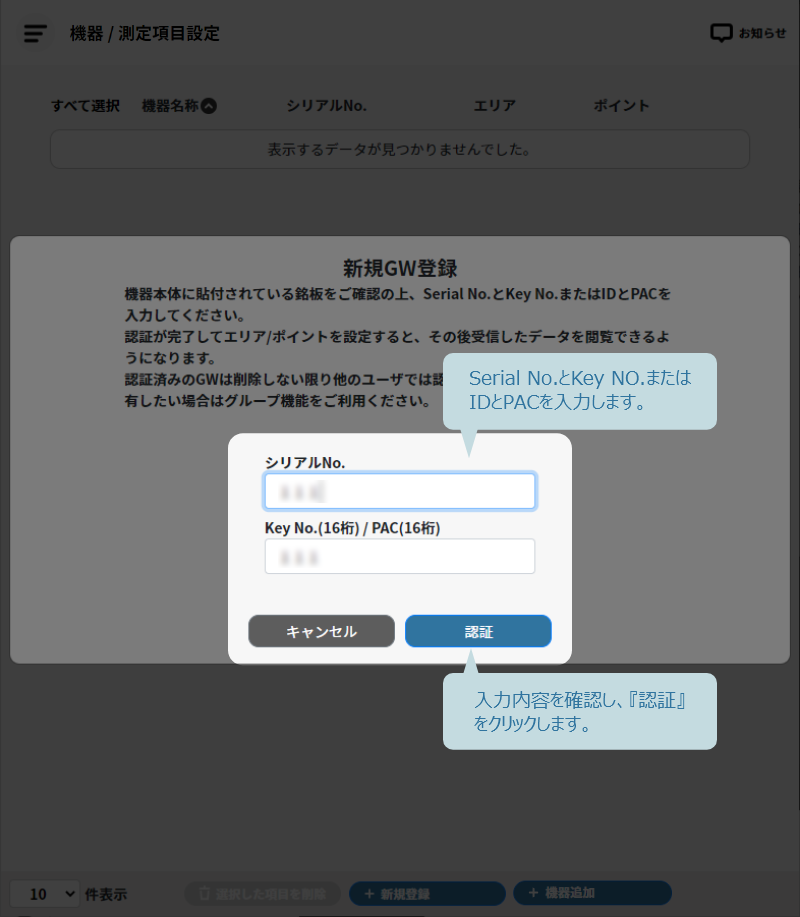Viewport: 800px width, 917px height.
Task: Click the キャンセル button
Action: pos(322,631)
